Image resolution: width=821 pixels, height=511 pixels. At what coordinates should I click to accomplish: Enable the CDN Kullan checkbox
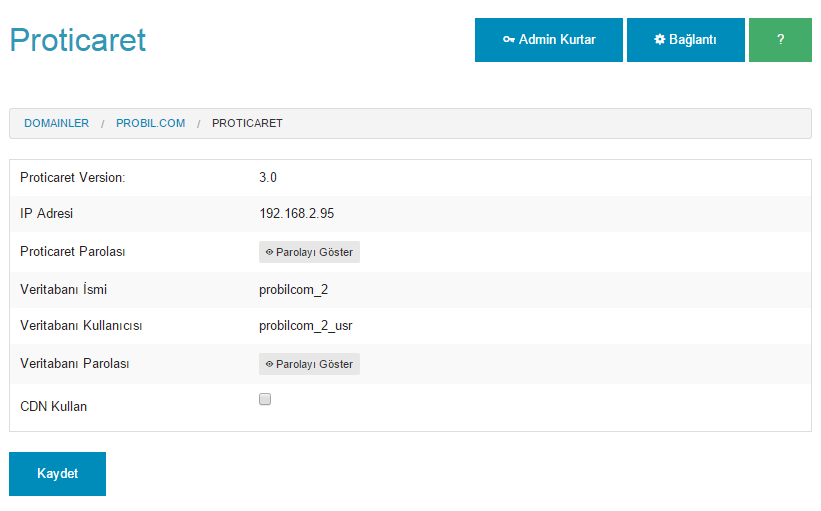265,399
